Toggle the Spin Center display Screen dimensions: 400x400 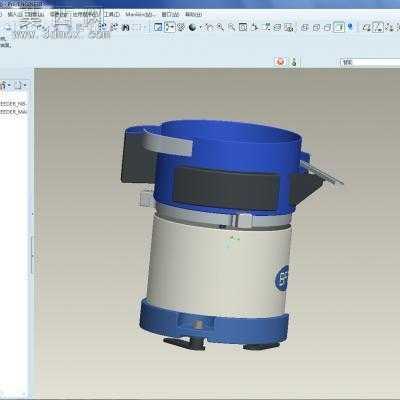(x=170, y=27)
